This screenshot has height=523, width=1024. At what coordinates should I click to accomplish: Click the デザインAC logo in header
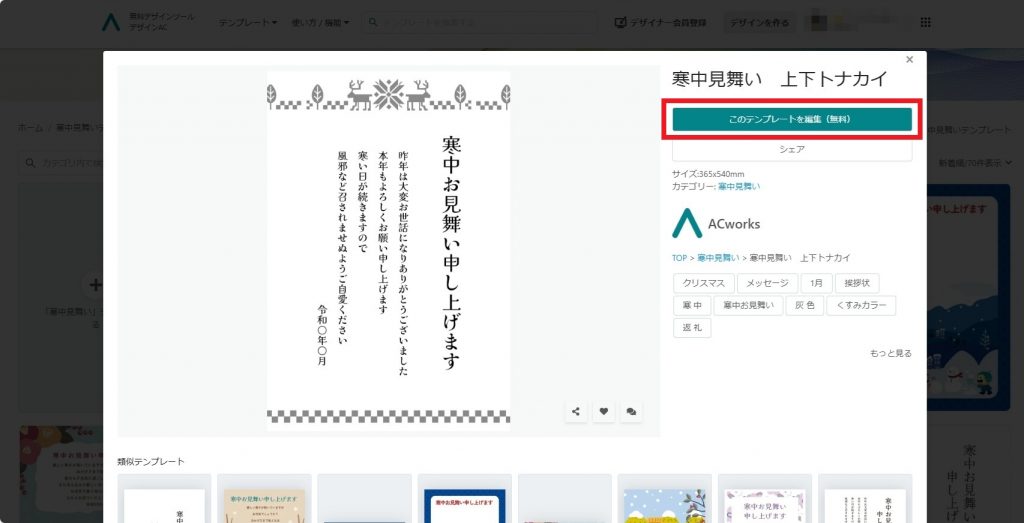coord(148,22)
